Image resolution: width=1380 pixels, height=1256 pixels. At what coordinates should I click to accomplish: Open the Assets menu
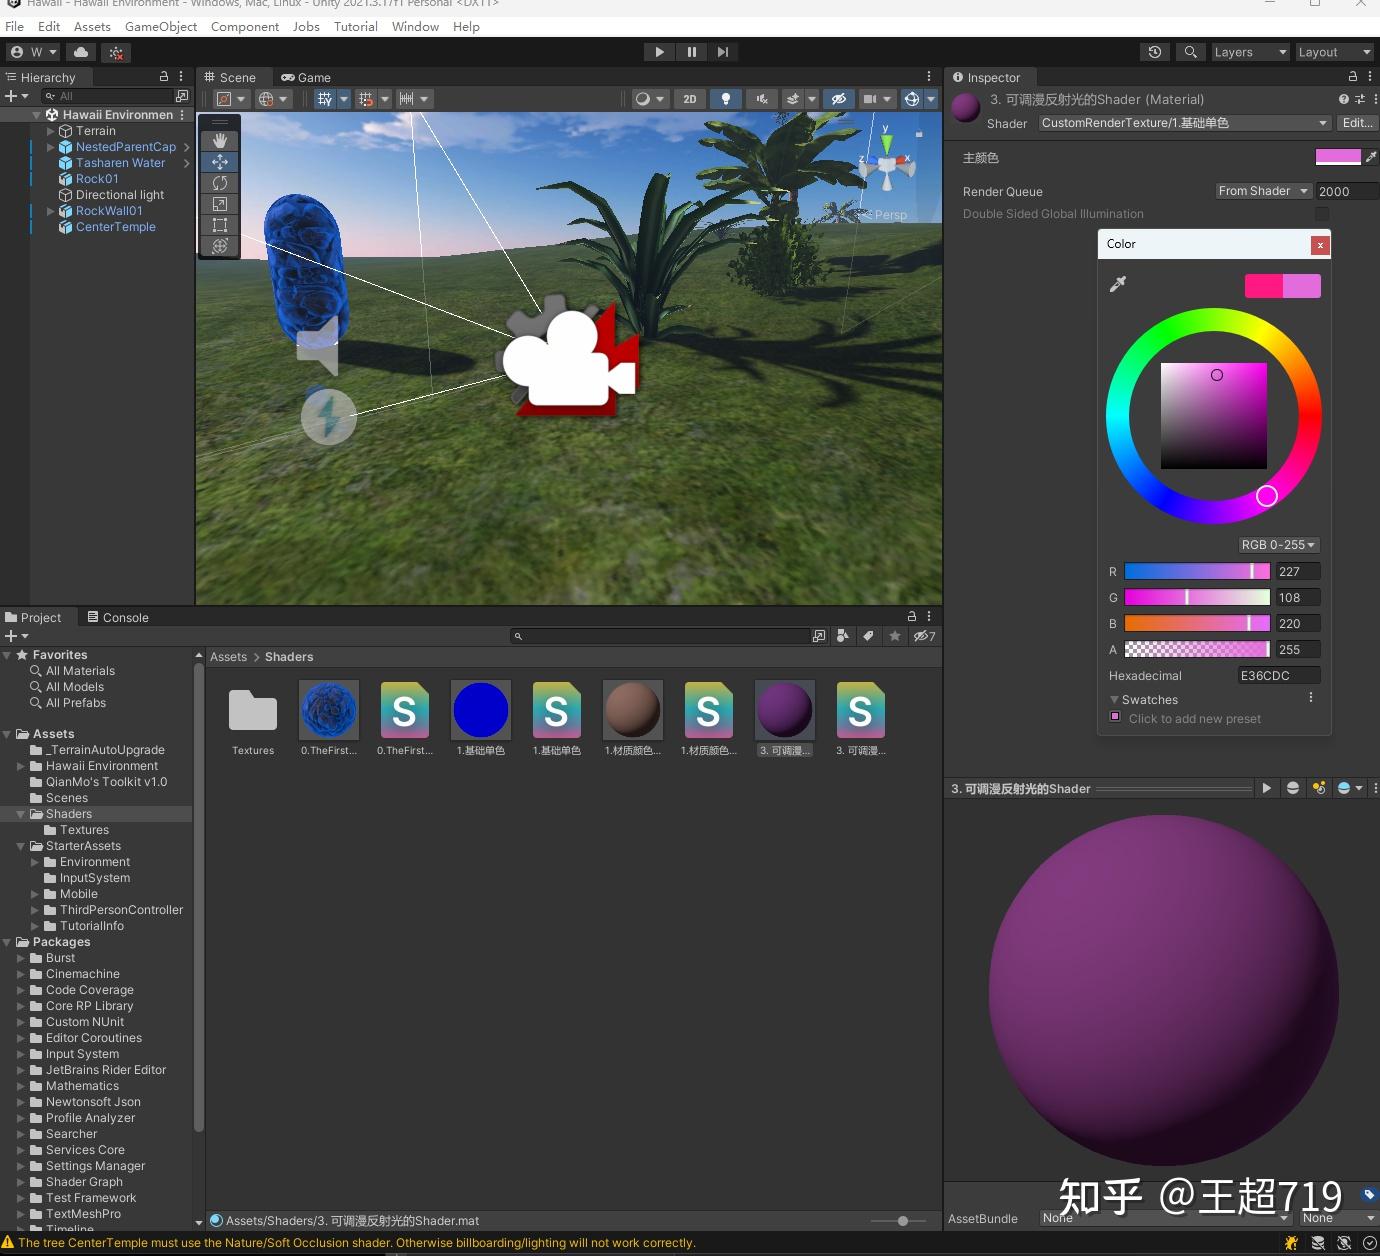pyautogui.click(x=92, y=27)
